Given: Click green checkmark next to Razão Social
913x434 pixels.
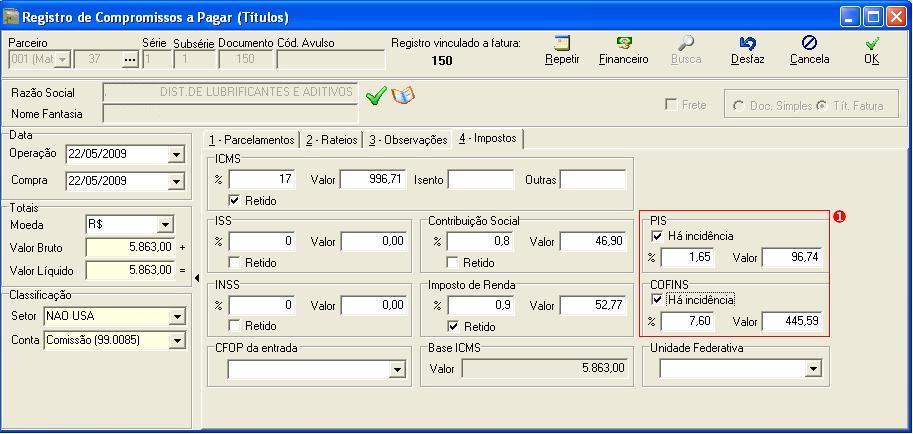Looking at the screenshot, I should 375,96.
